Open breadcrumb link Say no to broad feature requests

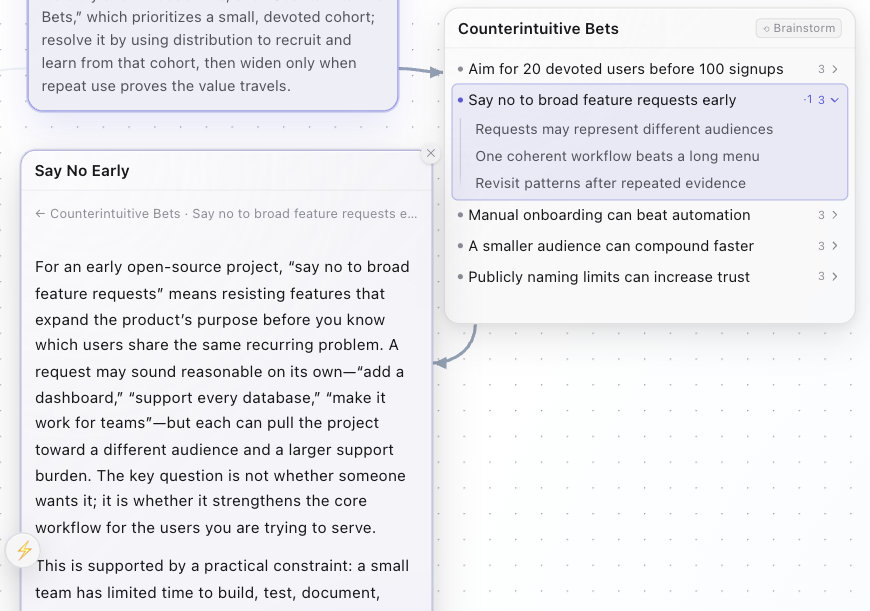point(305,214)
